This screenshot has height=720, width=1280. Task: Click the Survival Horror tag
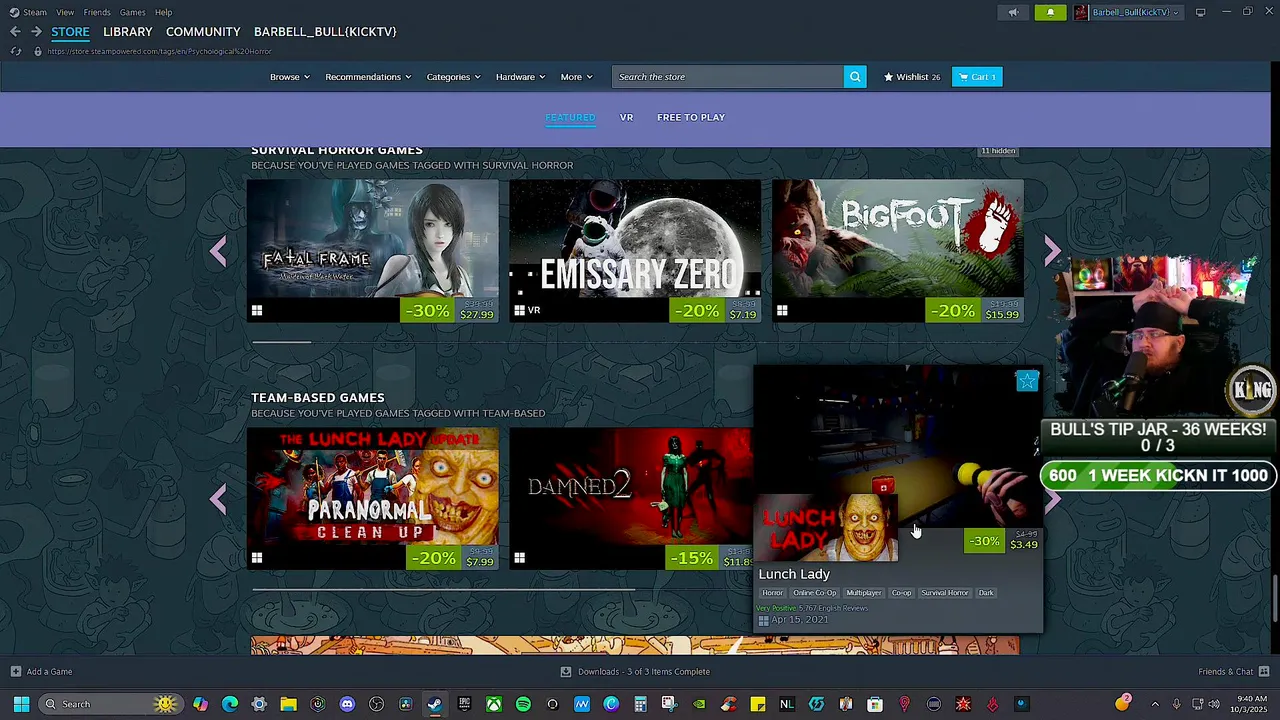click(x=945, y=593)
